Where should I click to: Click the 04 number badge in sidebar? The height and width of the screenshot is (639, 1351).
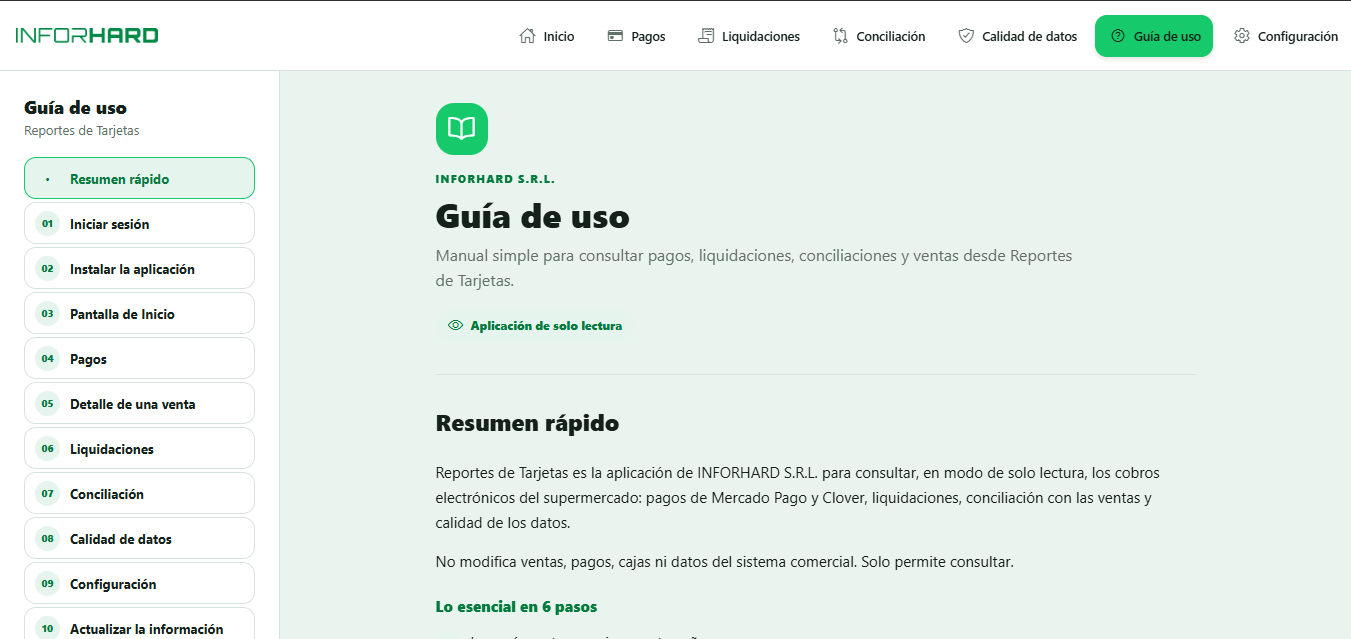pos(47,359)
